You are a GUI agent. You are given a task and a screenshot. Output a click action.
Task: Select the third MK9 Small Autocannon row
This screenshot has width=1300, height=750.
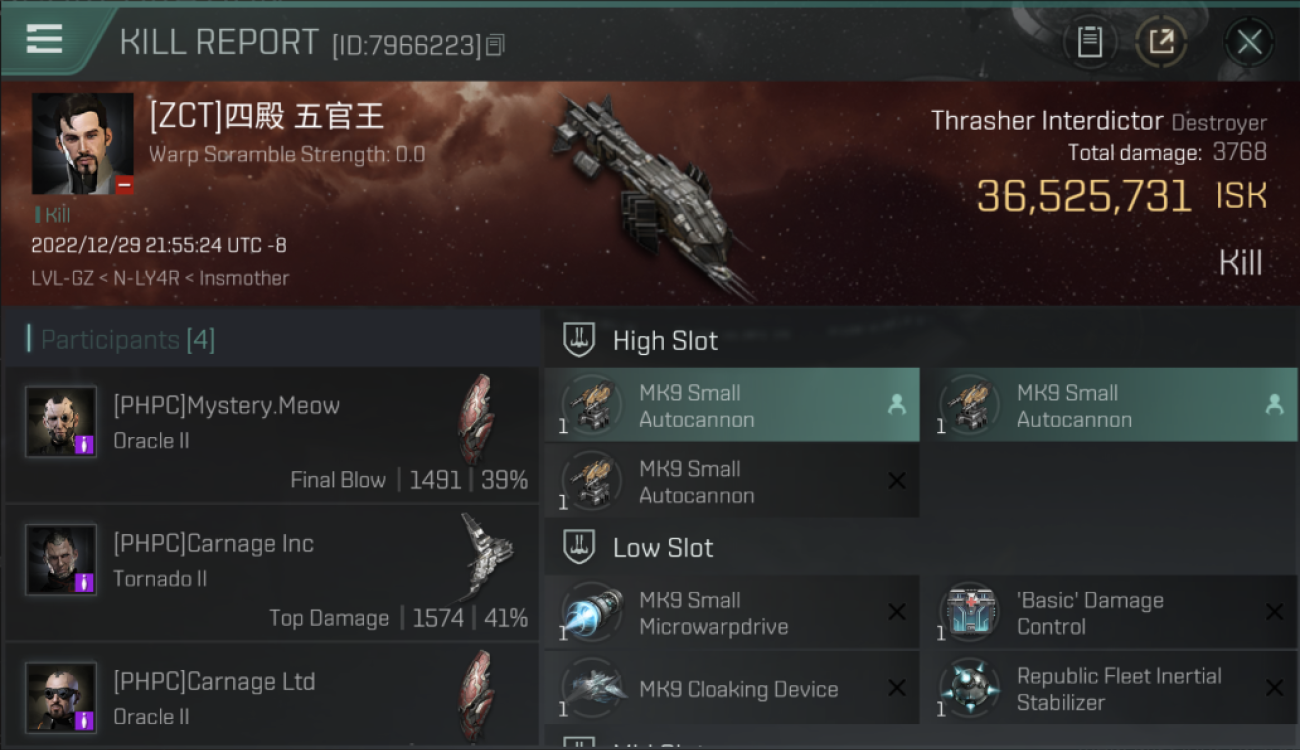pyautogui.click(x=732, y=481)
